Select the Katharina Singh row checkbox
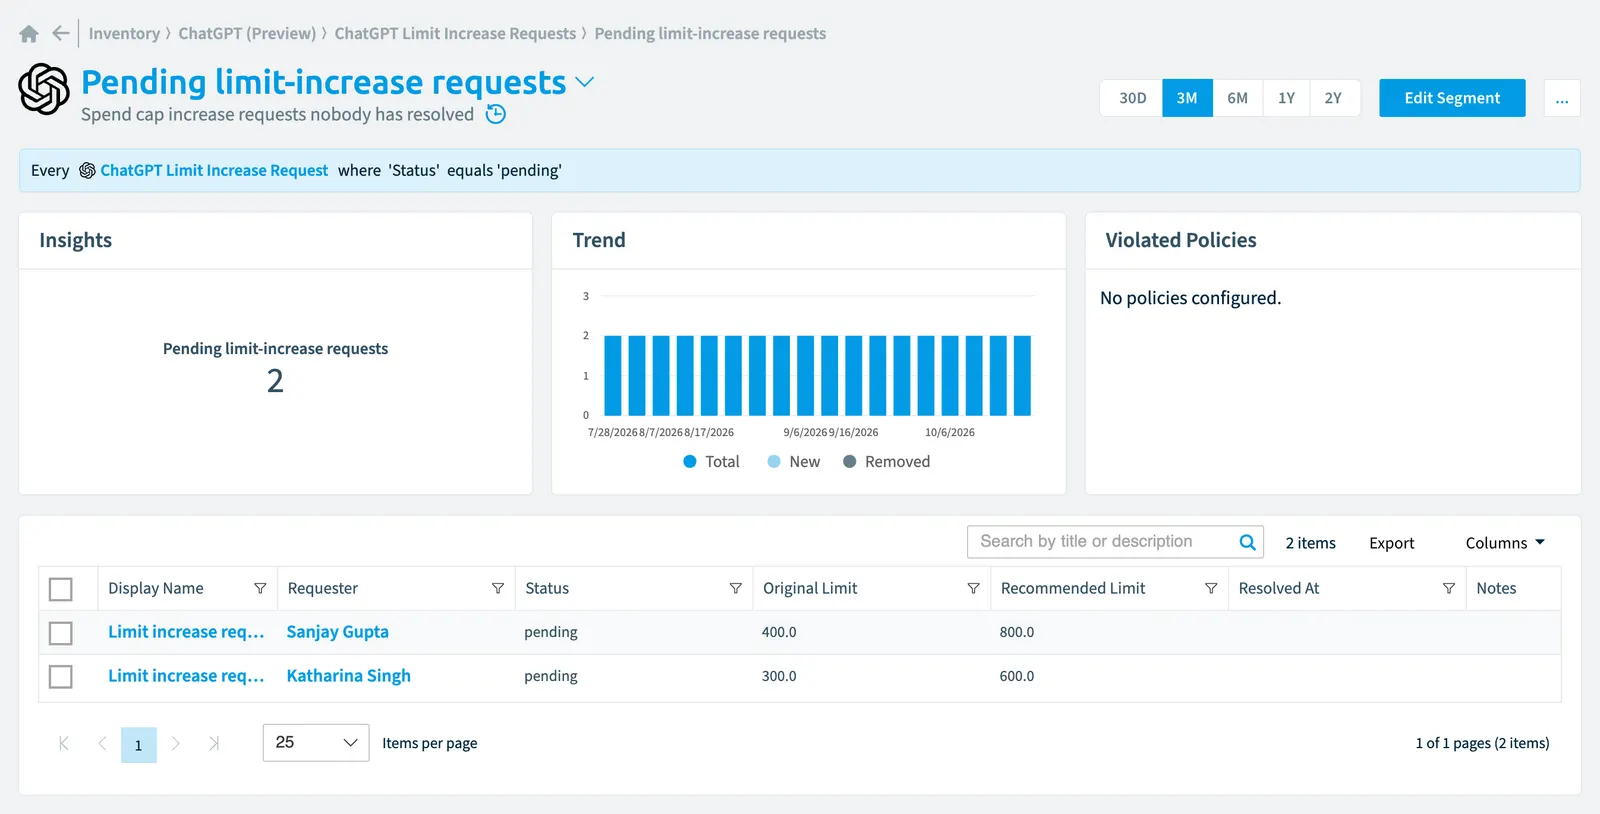Screen dimensions: 1600x814 pos(61,677)
